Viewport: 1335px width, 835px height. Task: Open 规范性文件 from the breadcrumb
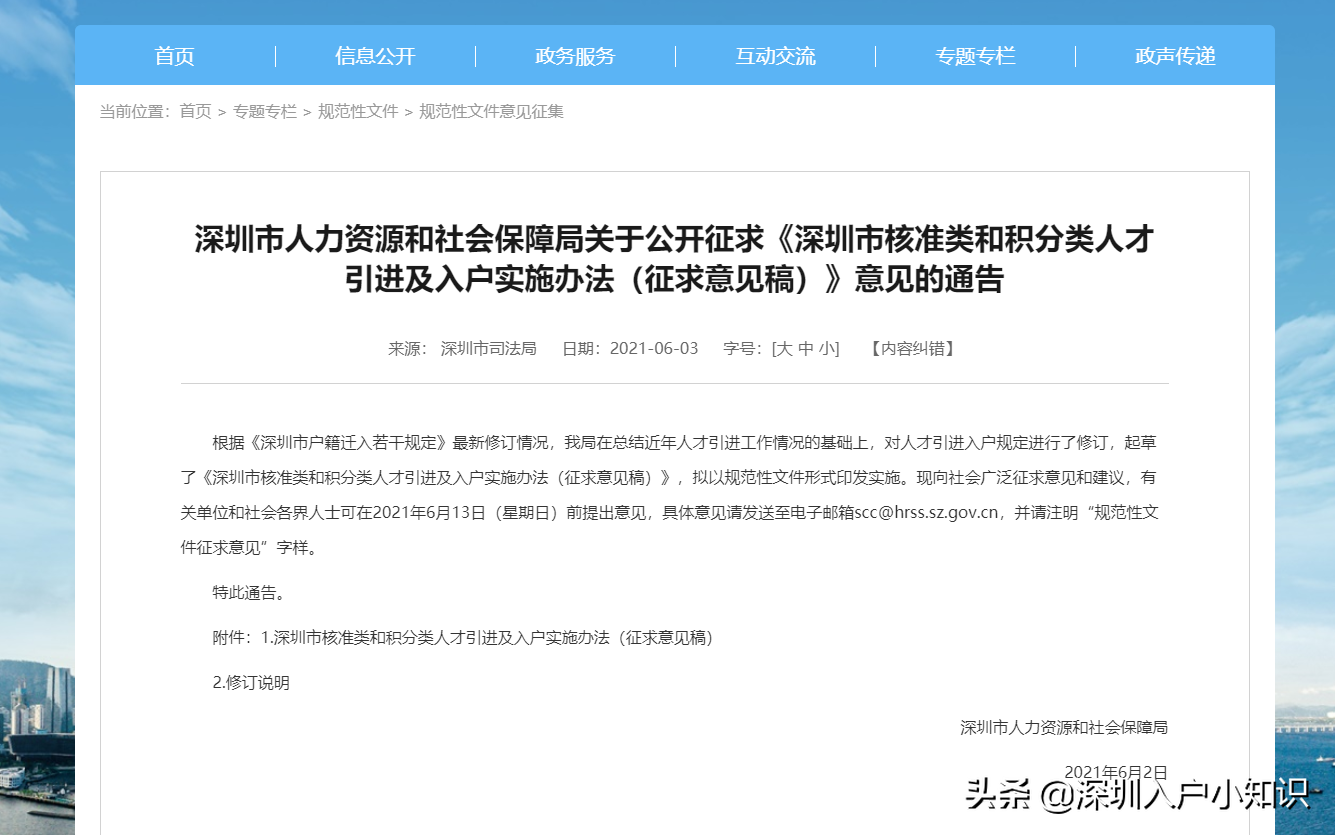[x=359, y=112]
